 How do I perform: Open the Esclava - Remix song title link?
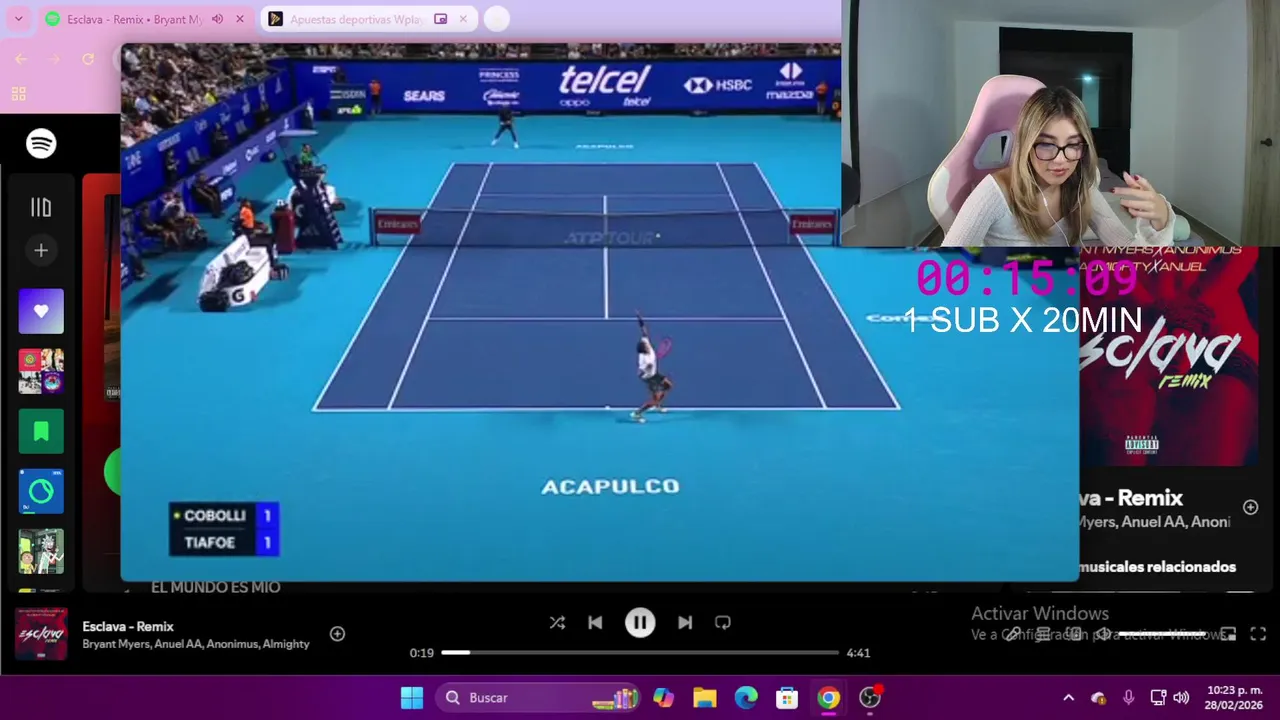point(128,626)
